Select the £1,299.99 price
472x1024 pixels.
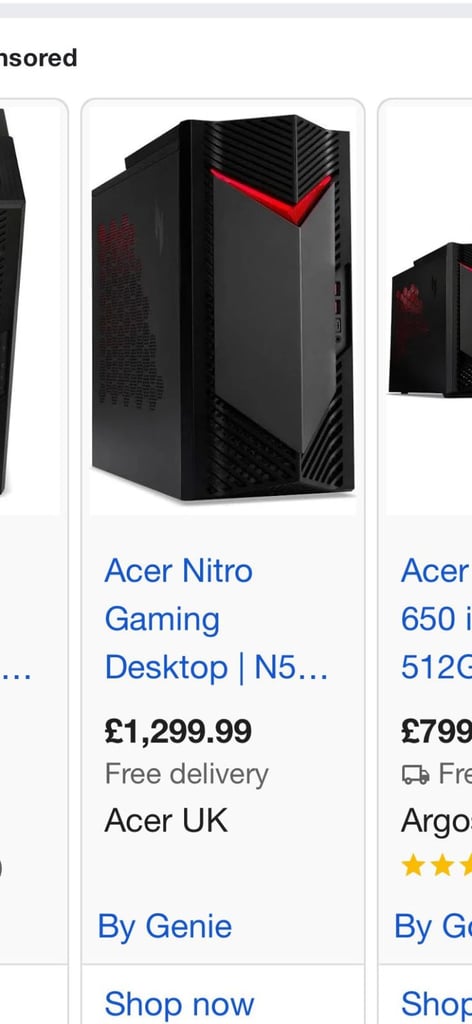point(178,731)
